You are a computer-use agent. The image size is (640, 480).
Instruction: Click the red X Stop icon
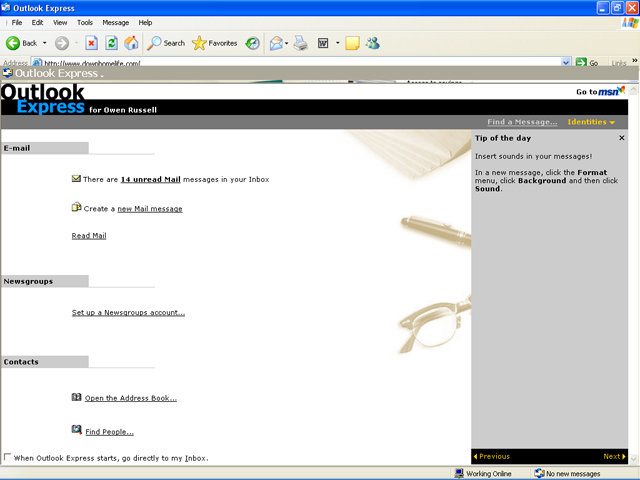tap(91, 43)
